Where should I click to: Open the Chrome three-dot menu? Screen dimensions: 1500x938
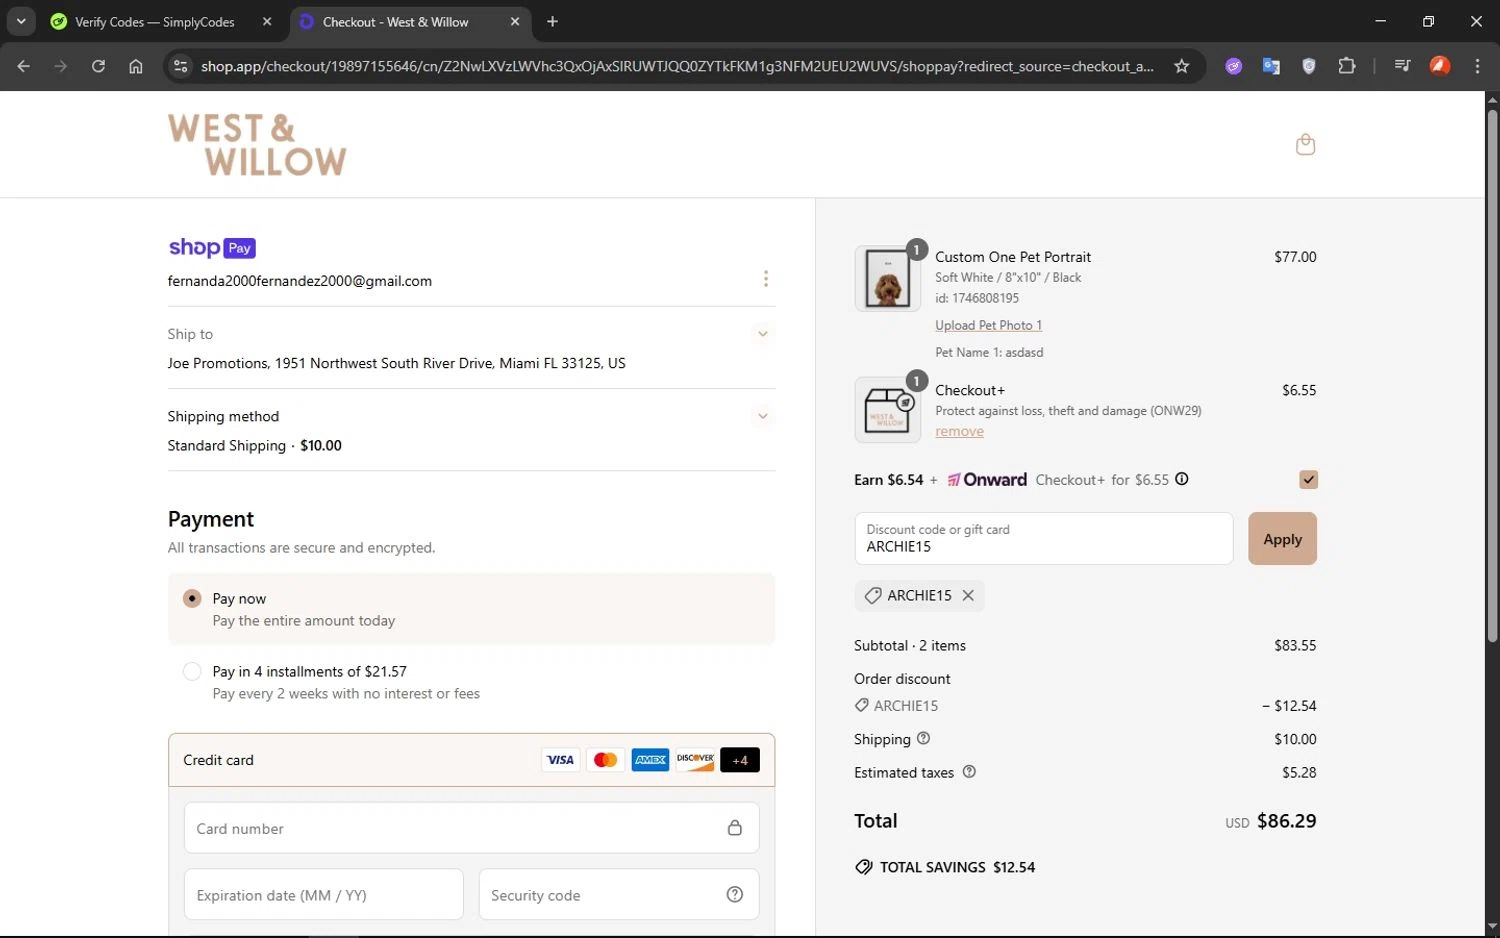tap(1477, 66)
